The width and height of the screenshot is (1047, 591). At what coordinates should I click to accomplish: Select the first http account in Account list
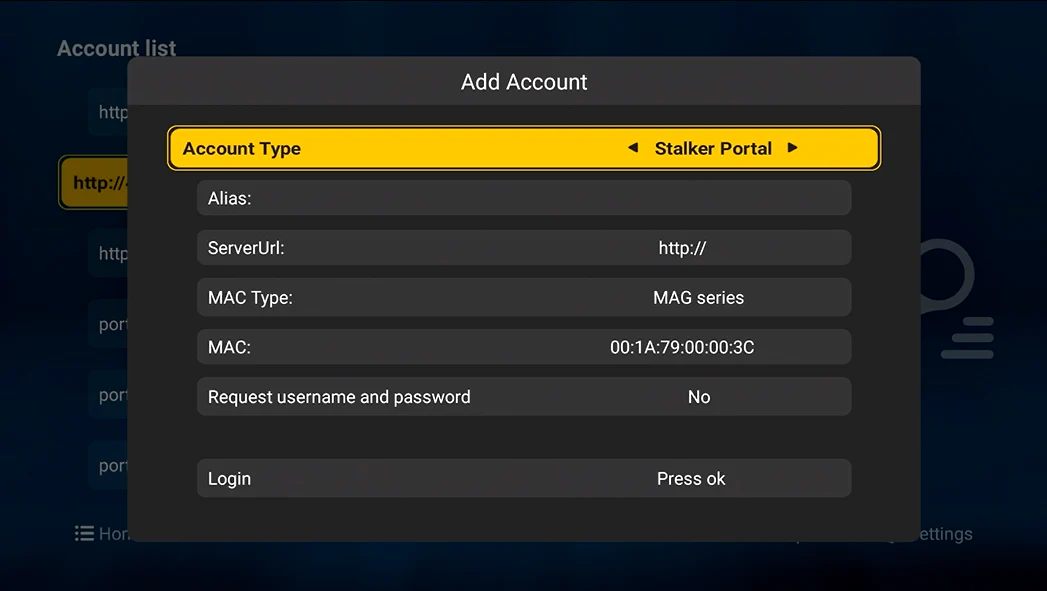coord(108,112)
